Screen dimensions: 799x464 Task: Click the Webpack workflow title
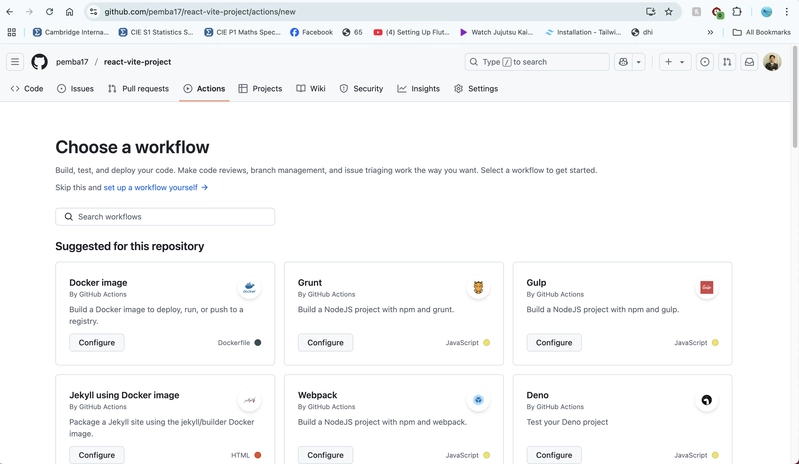point(317,395)
